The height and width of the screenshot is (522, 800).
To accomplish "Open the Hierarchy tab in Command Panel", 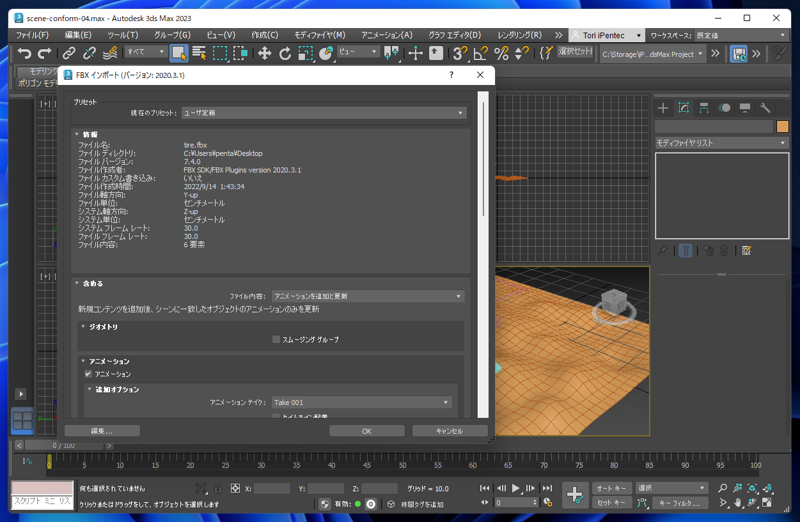I will click(704, 108).
